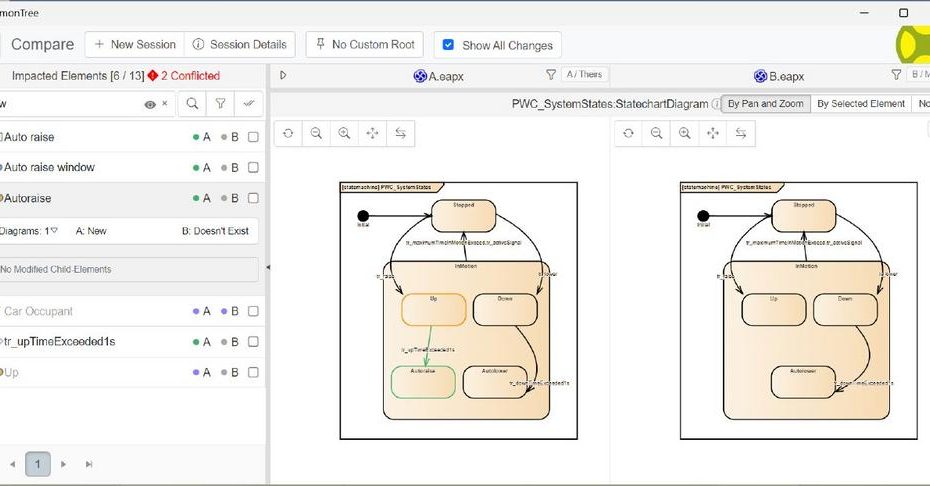The image size is (930, 486).
Task: Click the Autolower state in diagram A
Action: point(495,382)
